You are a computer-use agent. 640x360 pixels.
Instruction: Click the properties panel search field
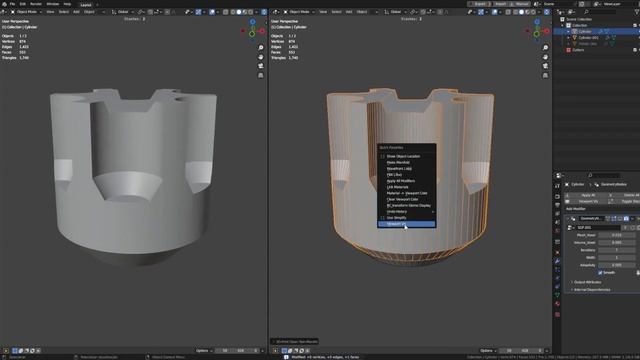(x=604, y=176)
